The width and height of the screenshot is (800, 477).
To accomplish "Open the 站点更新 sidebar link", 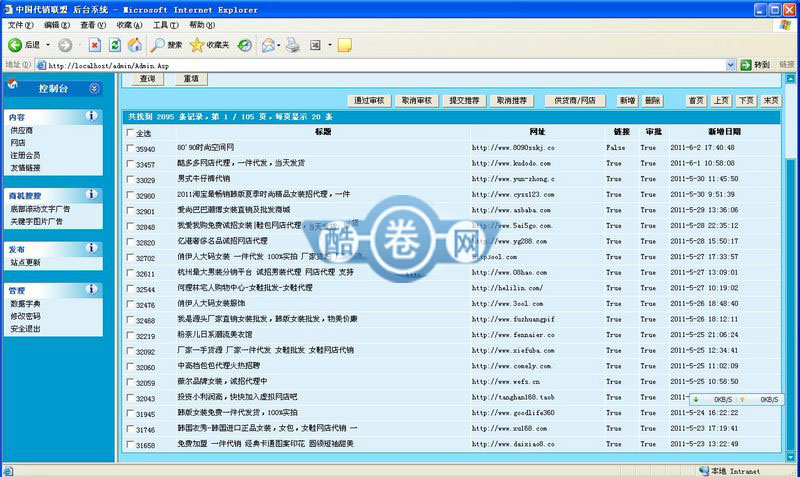I will (26, 263).
